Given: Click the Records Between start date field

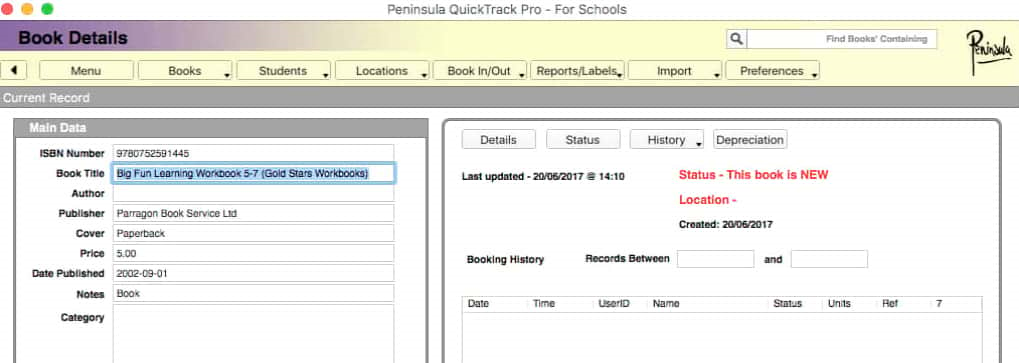Looking at the screenshot, I should coord(716,259).
